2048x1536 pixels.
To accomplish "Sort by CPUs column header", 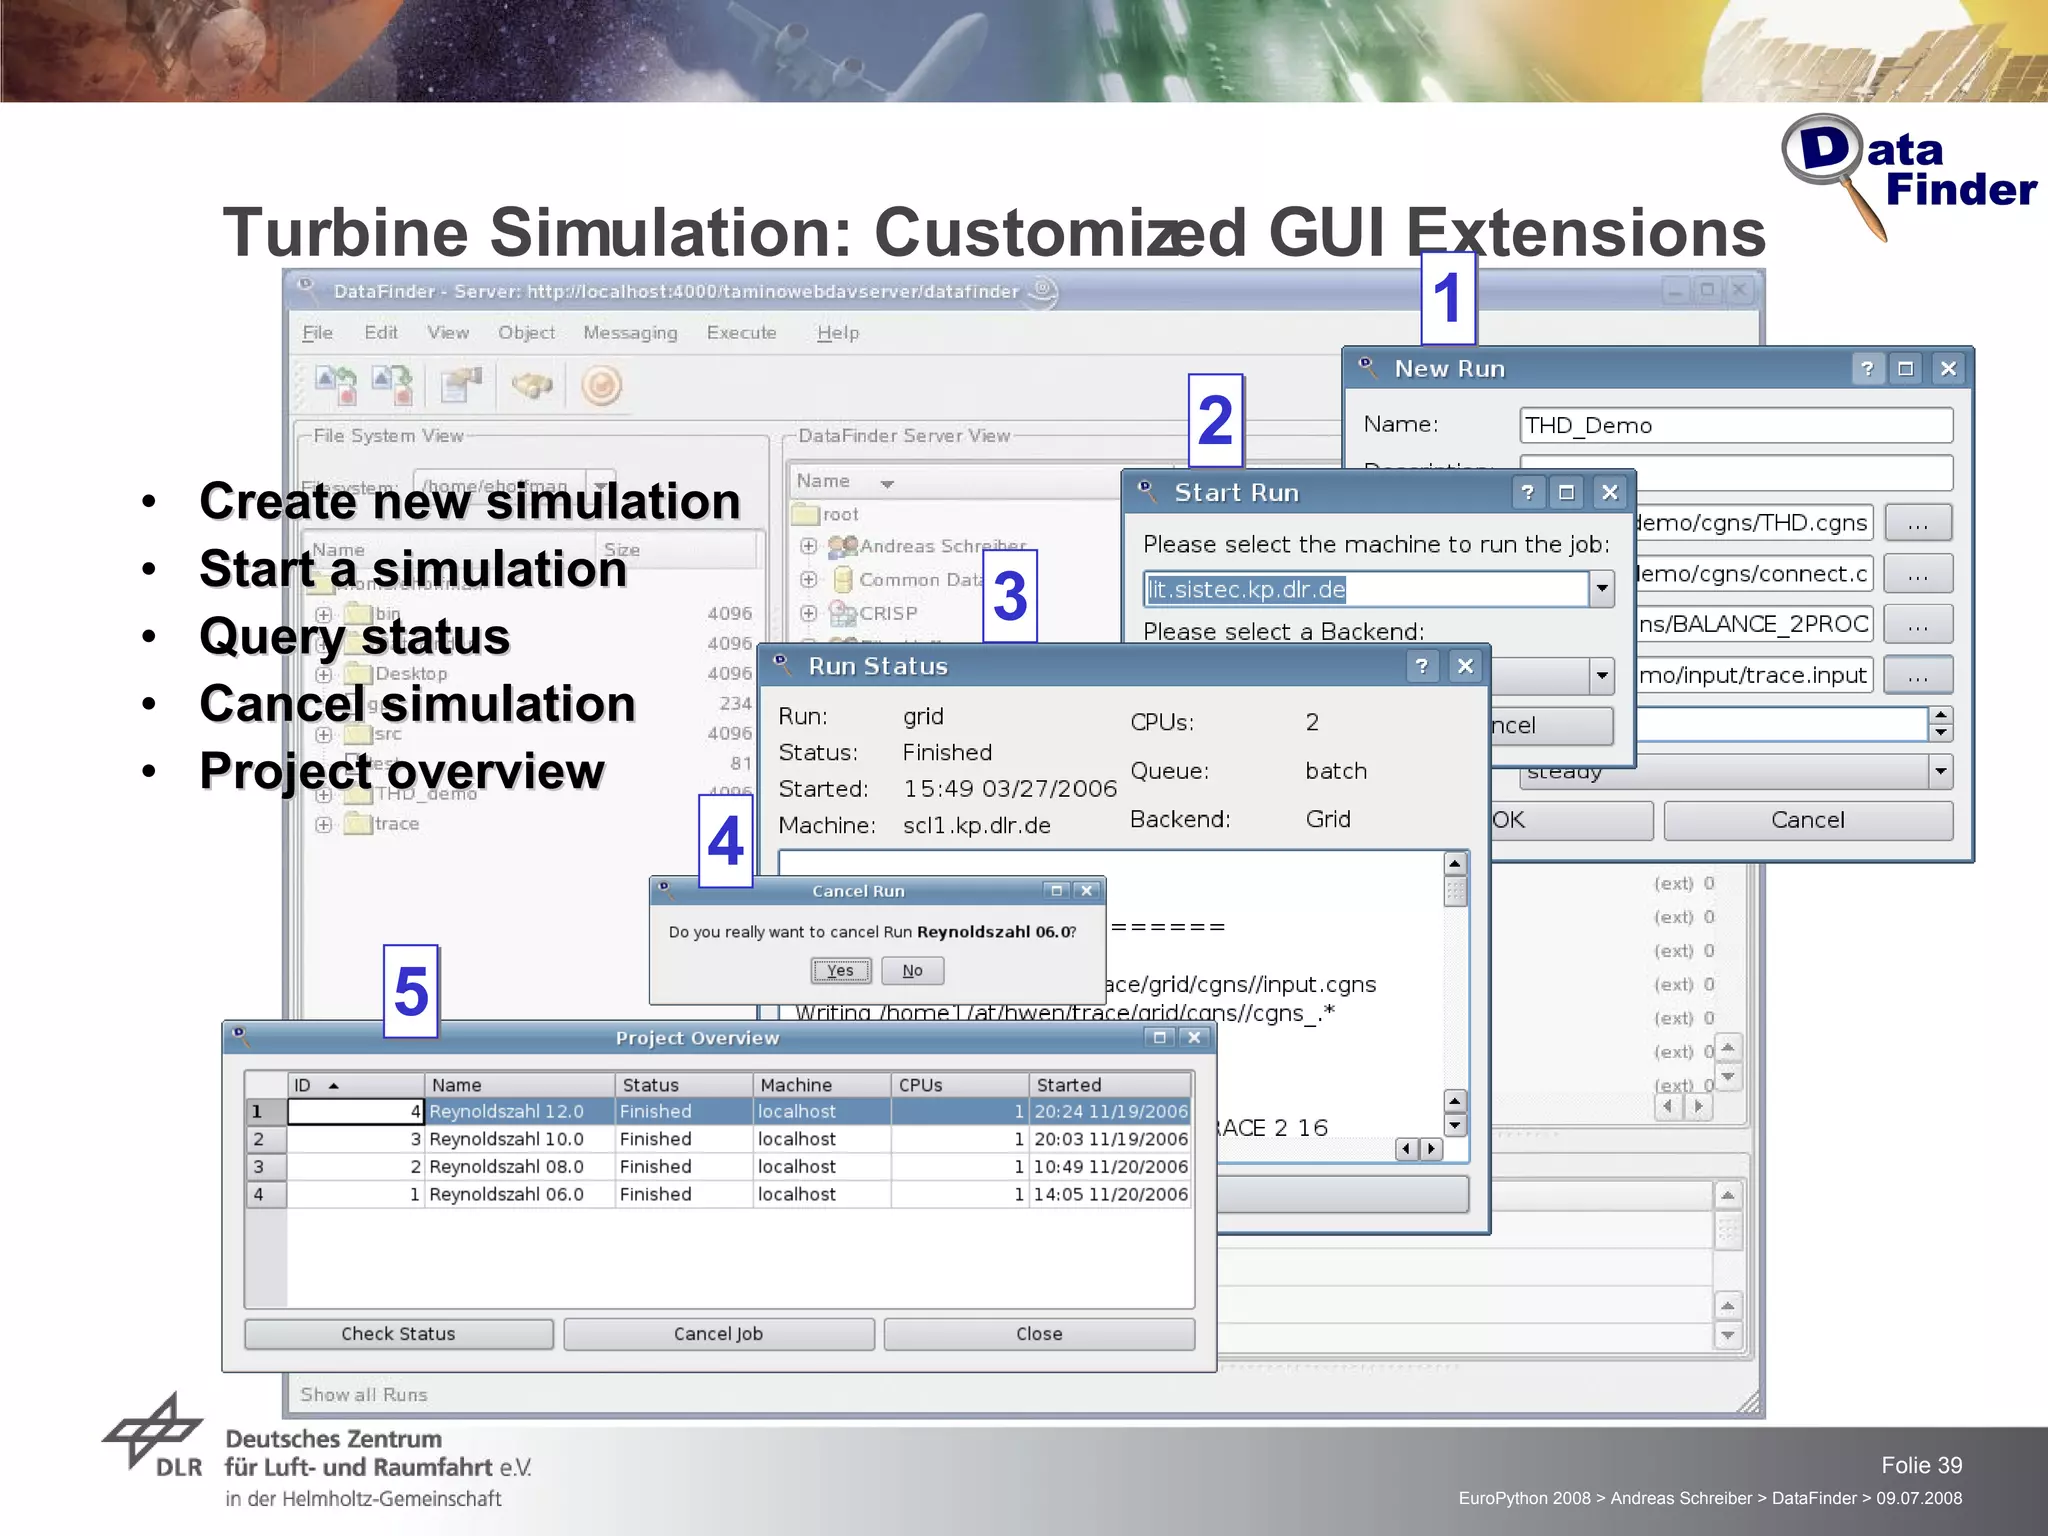I will click(960, 1085).
